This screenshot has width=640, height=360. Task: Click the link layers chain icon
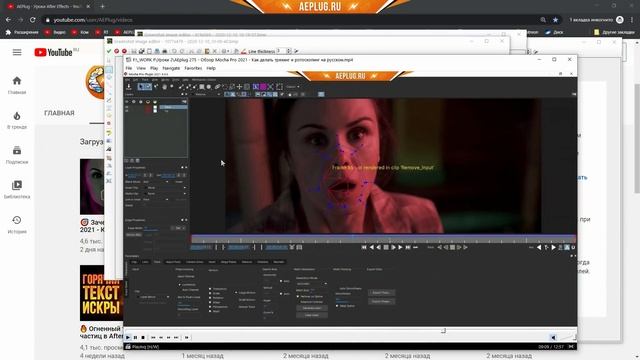[217, 87]
